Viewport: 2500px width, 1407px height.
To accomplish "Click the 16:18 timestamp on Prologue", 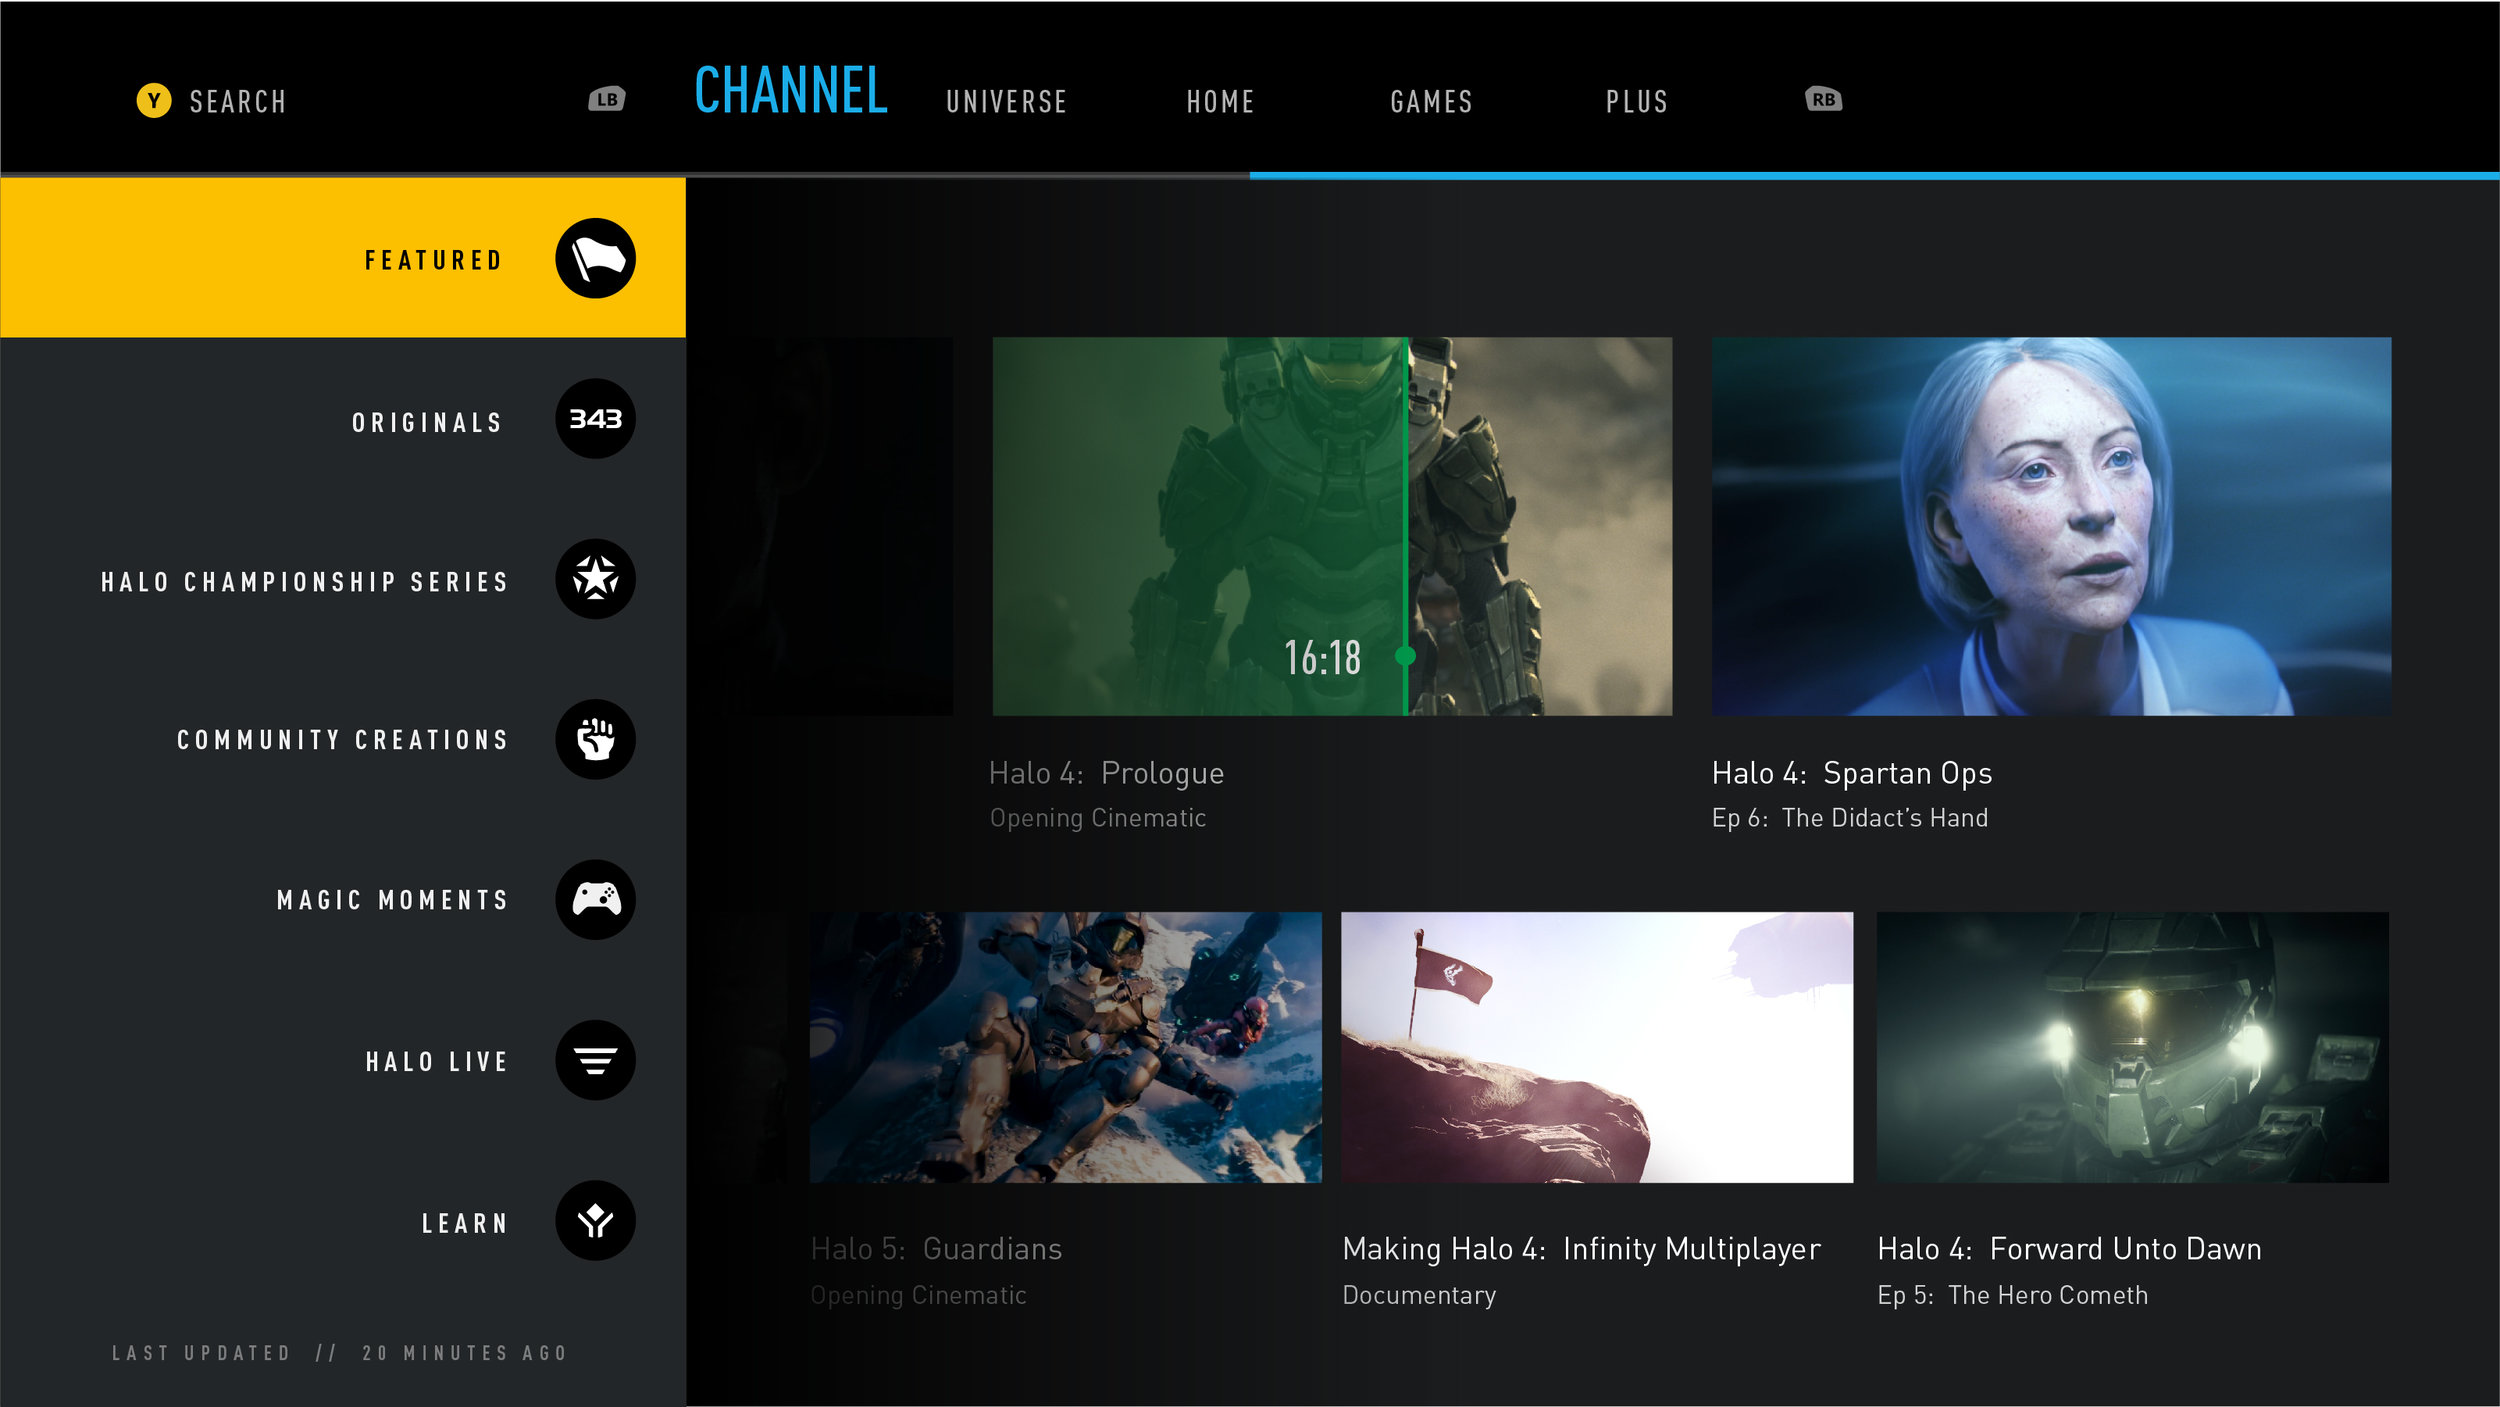I will point(1322,658).
